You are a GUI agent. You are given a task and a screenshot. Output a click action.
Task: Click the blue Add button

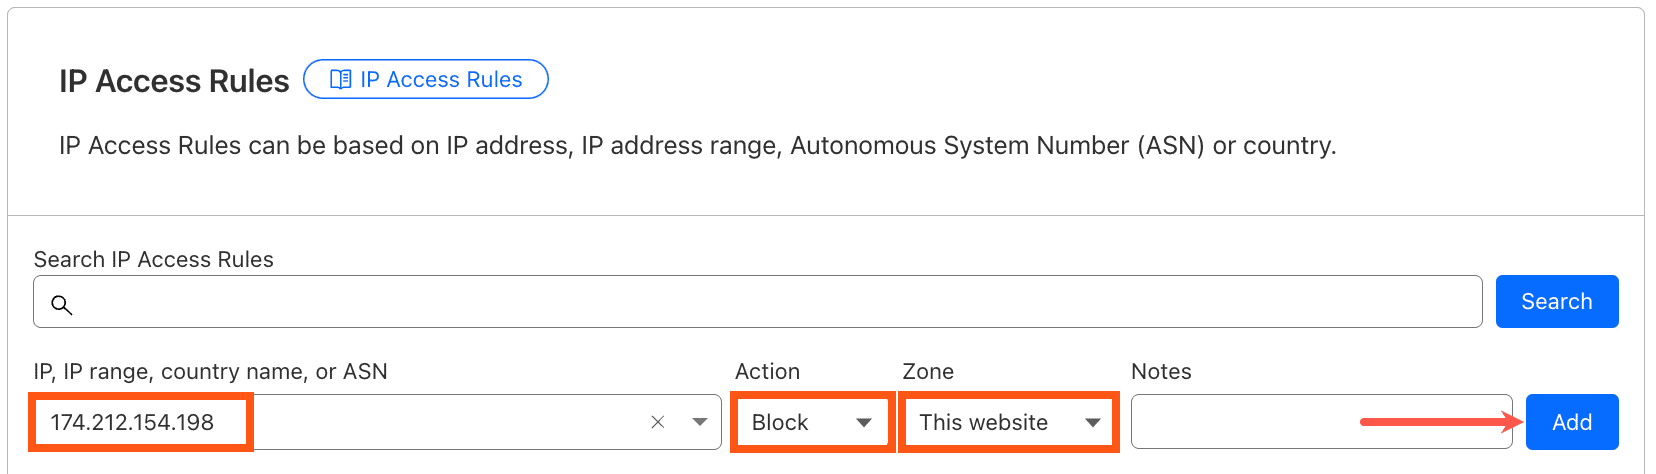click(x=1572, y=422)
